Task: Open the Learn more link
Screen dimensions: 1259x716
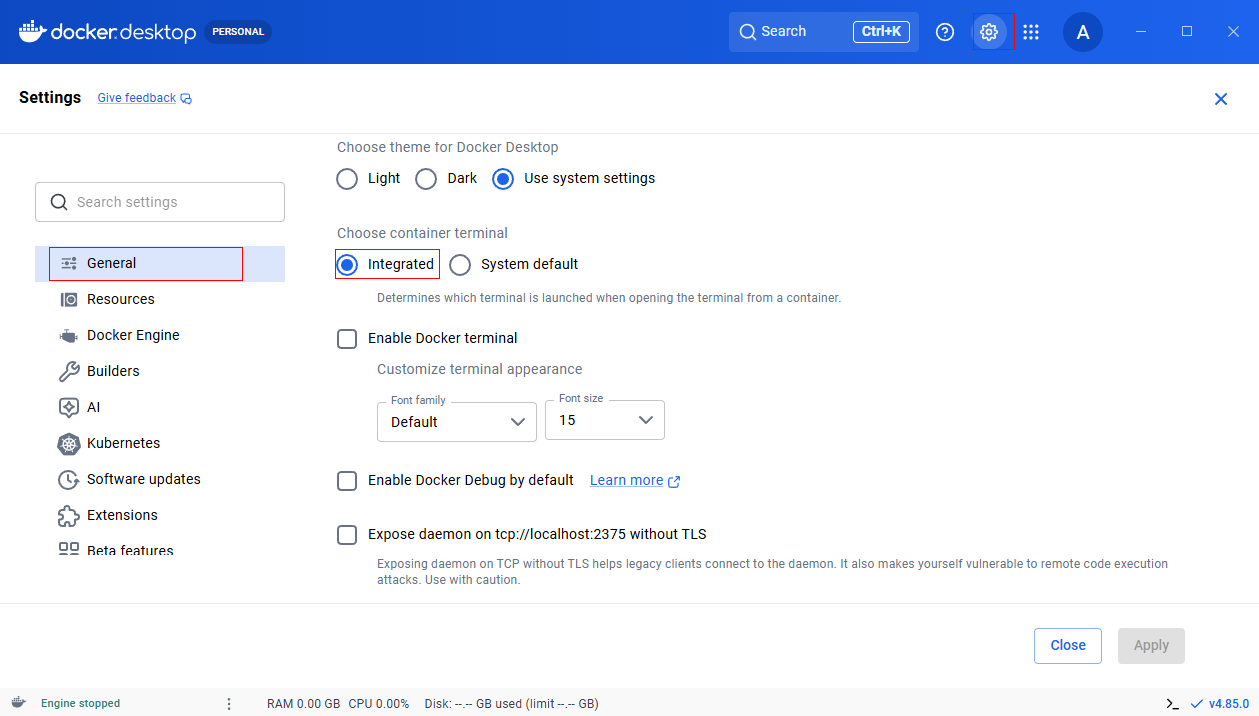Action: click(x=627, y=480)
